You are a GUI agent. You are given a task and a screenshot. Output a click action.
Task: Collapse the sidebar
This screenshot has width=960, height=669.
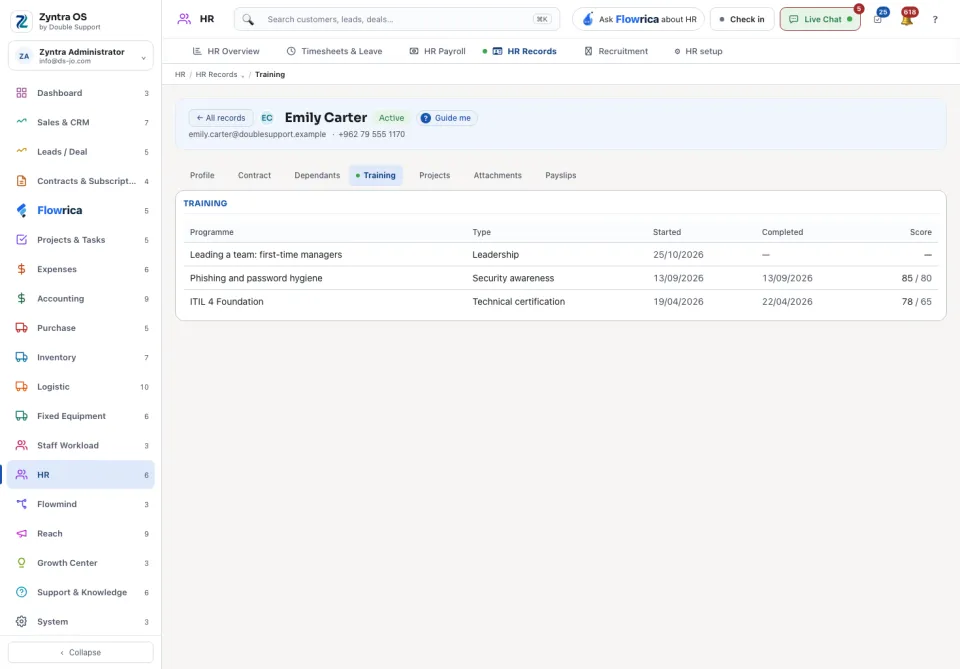(x=81, y=652)
